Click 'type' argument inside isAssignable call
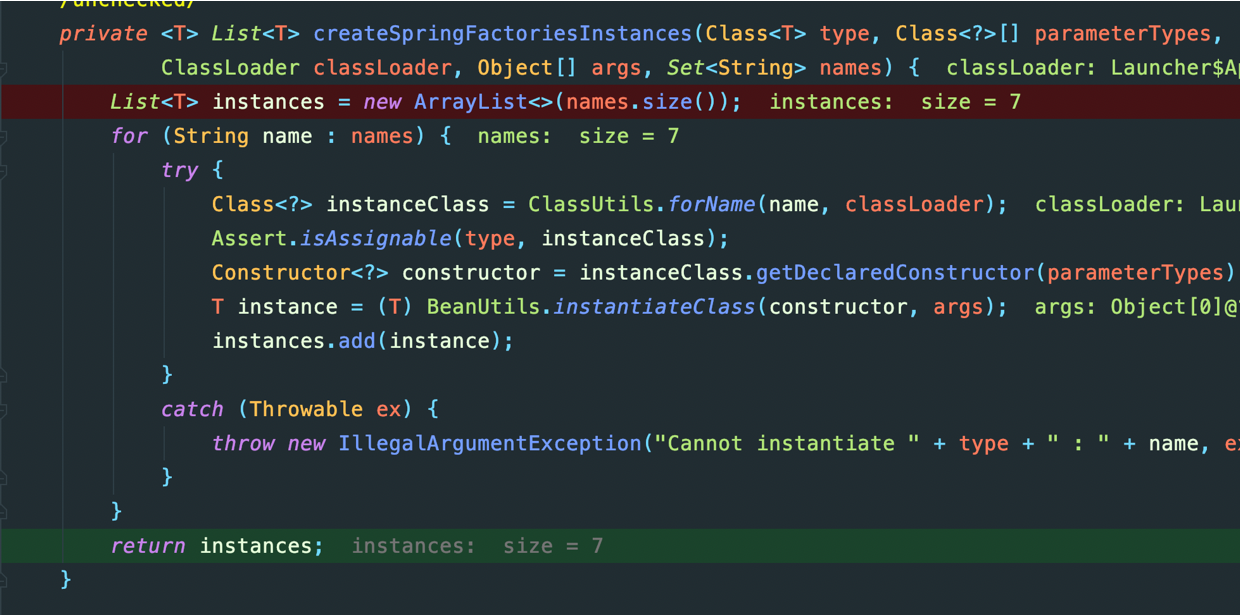1240x616 pixels. coord(490,238)
